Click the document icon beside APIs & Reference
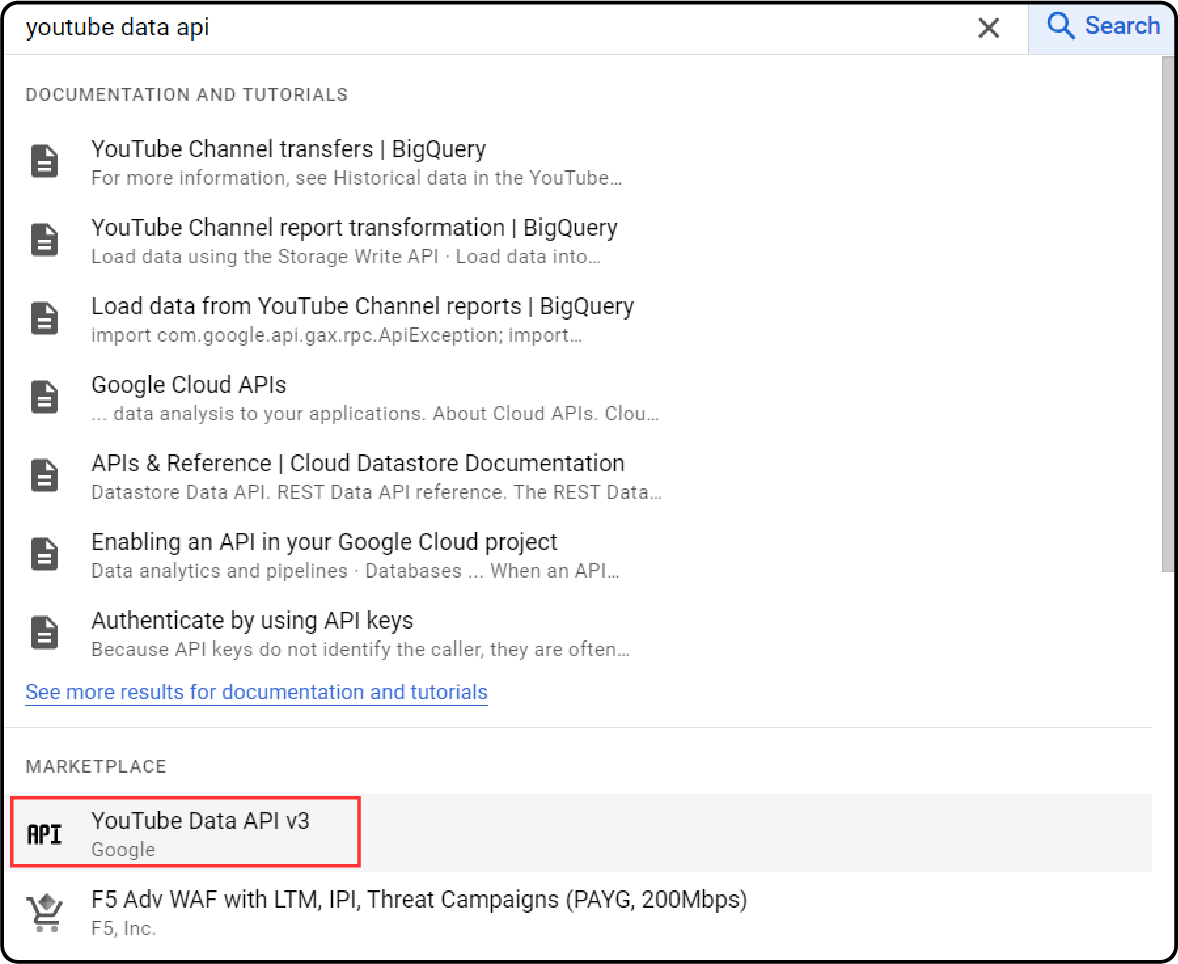Image resolution: width=1178 pixels, height=964 pixels. tap(44, 476)
